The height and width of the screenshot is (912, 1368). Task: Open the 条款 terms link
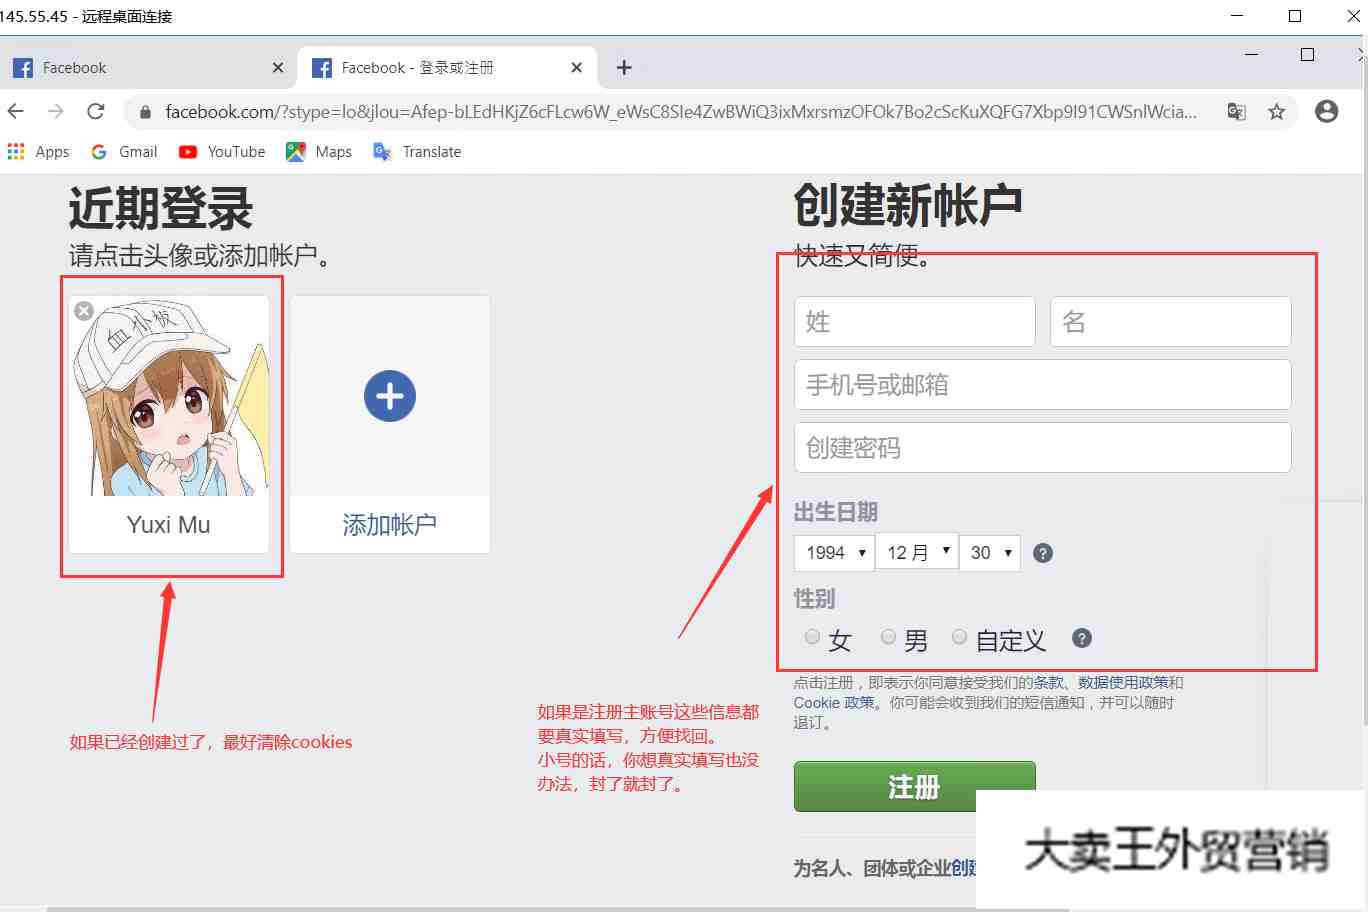(1049, 682)
